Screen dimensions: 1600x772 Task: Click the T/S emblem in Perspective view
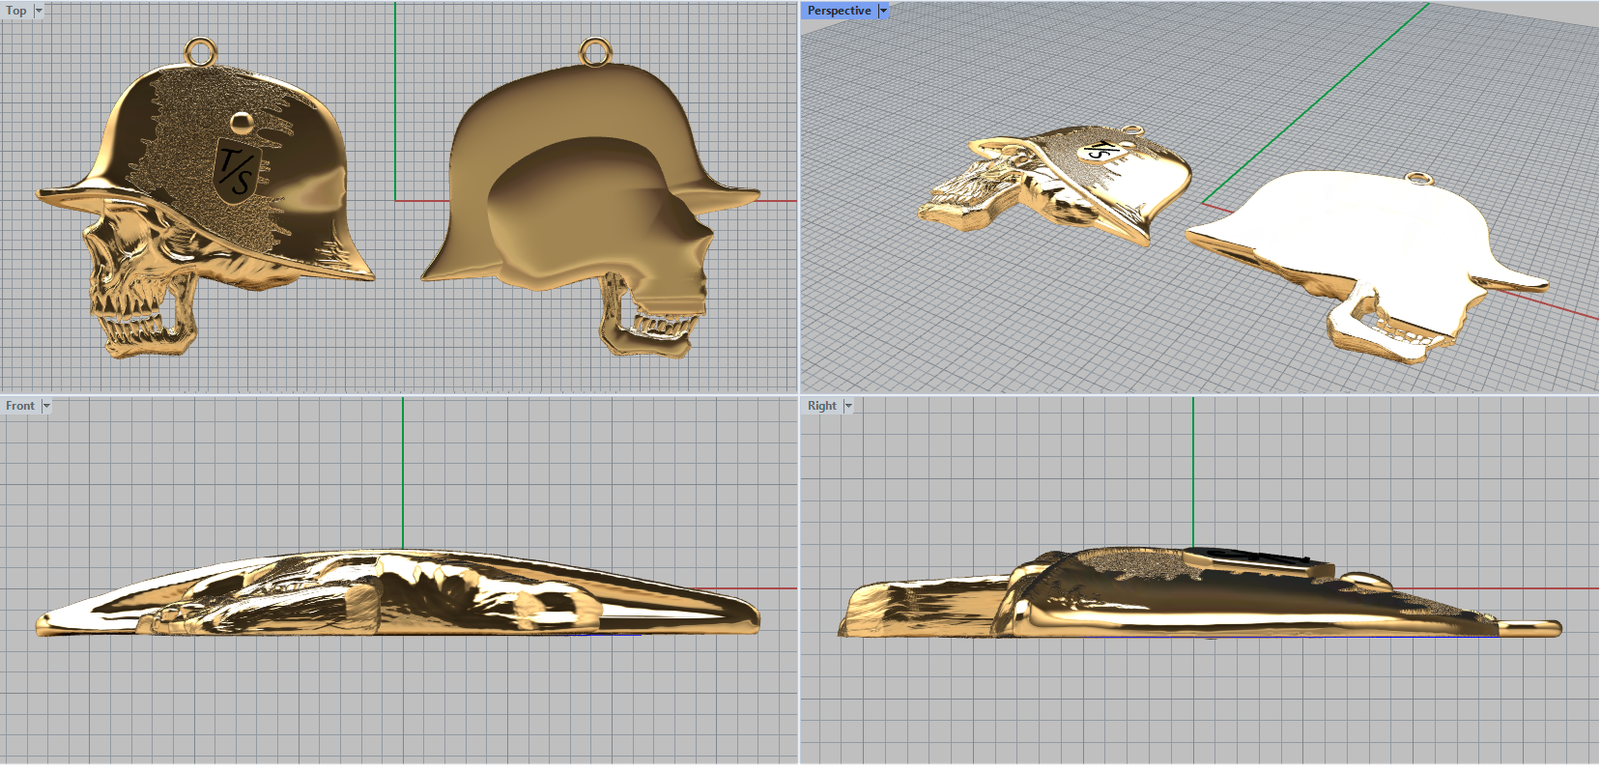[x=1097, y=151]
